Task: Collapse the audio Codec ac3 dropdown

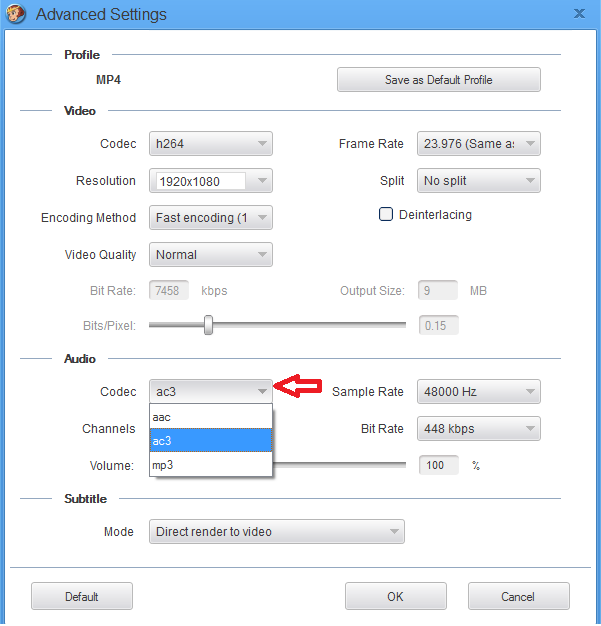Action: [x=211, y=391]
